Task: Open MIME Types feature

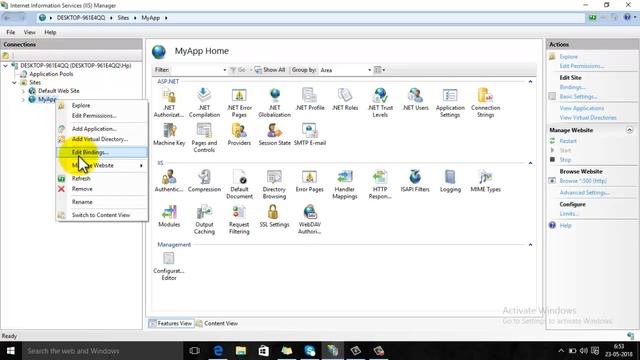Action: [x=485, y=181]
